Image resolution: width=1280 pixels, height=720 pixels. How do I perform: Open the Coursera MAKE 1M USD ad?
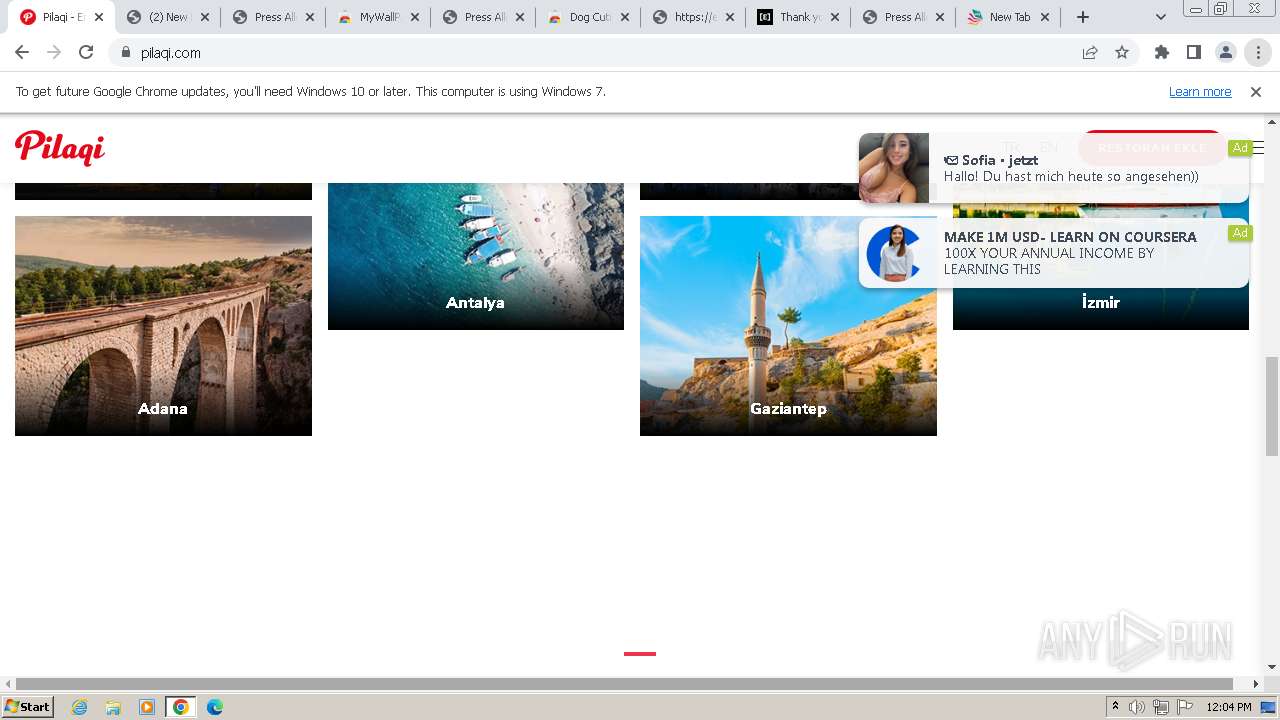[x=1054, y=253]
